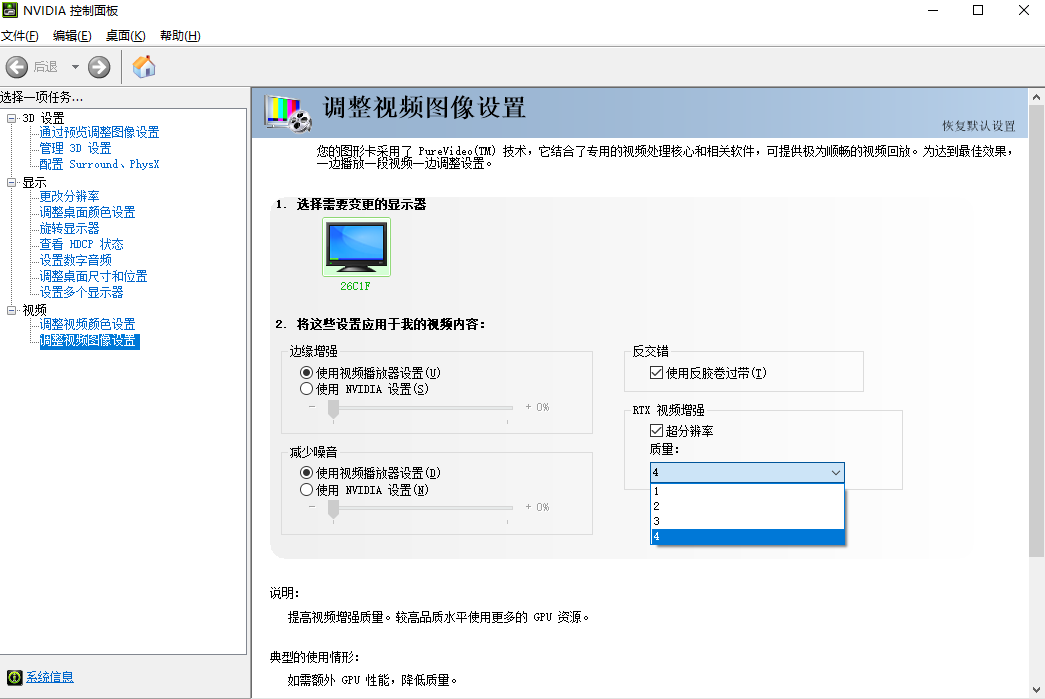This screenshot has width=1045, height=699.
Task: Collapse the 显示 tree node
Action: 11,183
